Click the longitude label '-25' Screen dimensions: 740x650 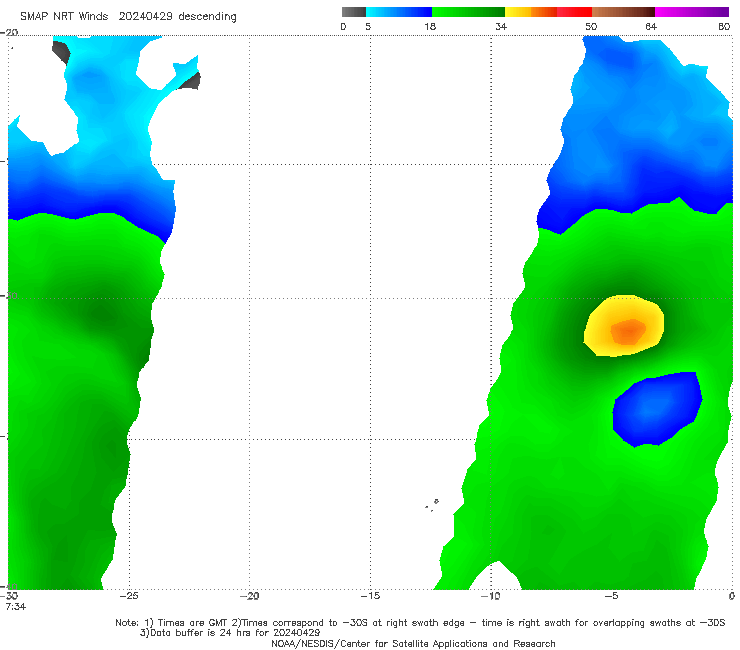point(129,596)
